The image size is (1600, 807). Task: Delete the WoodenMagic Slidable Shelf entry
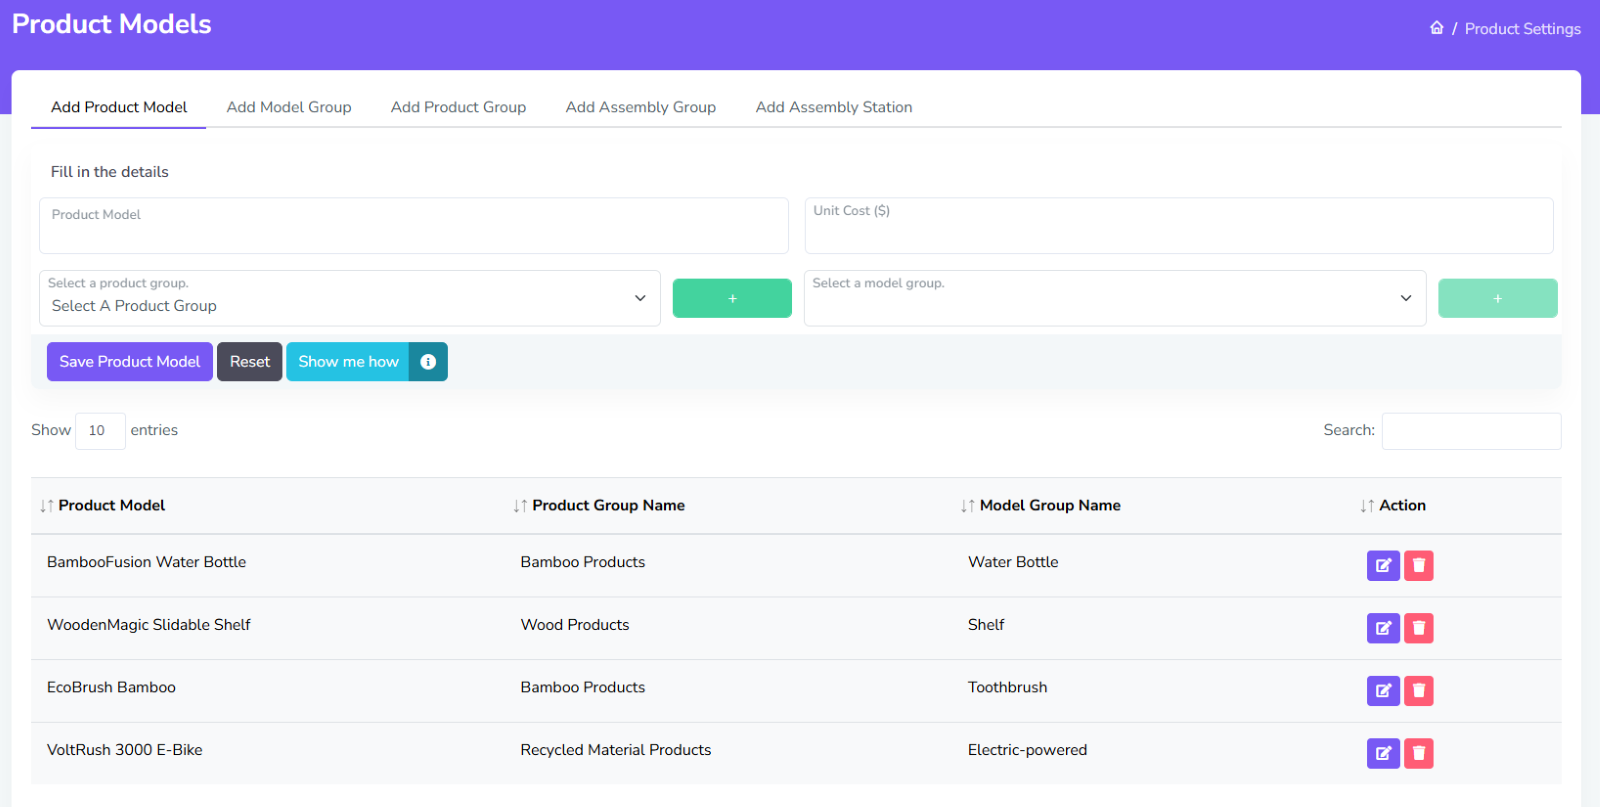click(x=1418, y=628)
